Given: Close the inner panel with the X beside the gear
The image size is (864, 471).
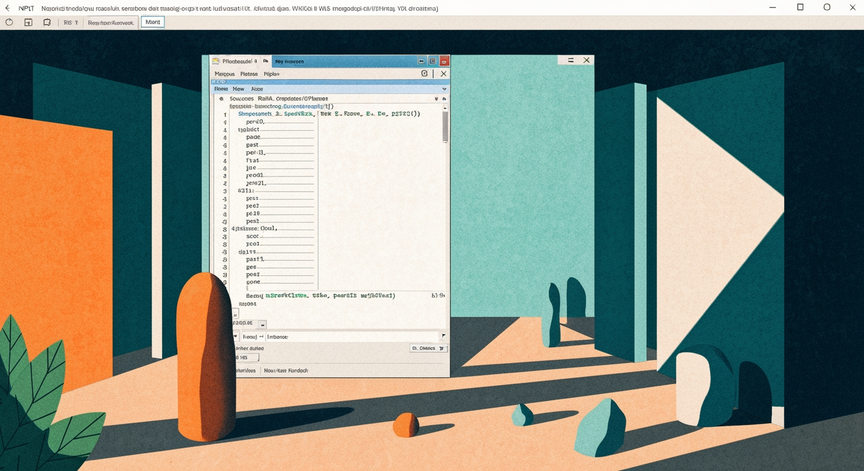Looking at the screenshot, I should [x=444, y=73].
